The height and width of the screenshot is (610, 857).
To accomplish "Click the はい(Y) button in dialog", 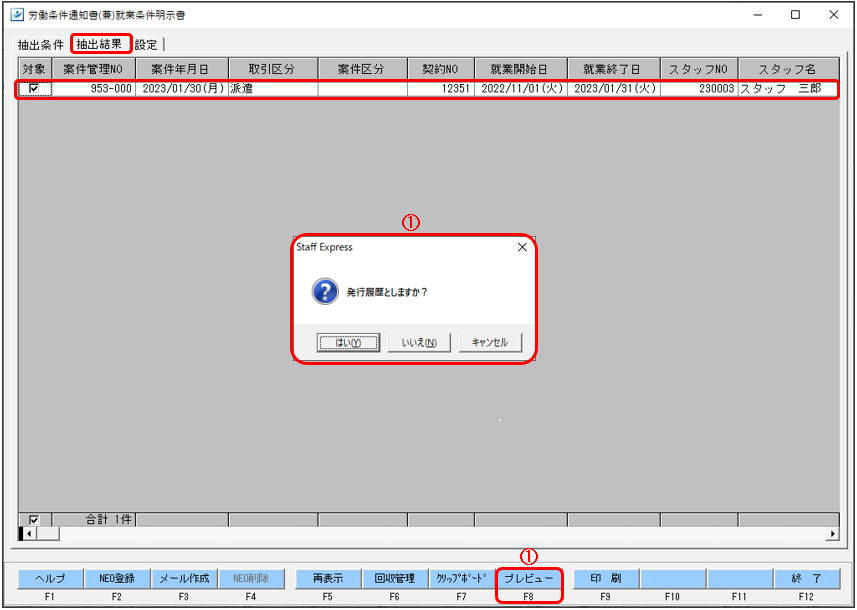I will pyautogui.click(x=348, y=343).
